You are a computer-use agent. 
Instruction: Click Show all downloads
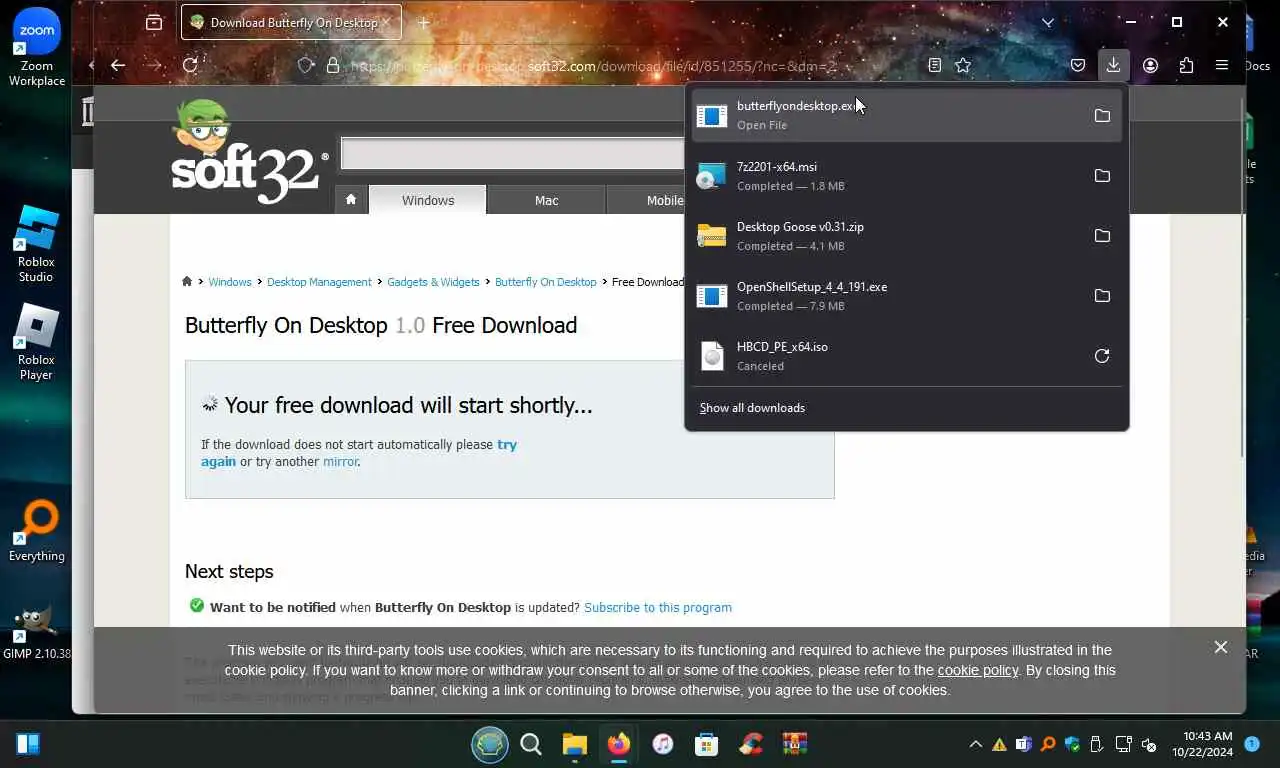point(752,408)
